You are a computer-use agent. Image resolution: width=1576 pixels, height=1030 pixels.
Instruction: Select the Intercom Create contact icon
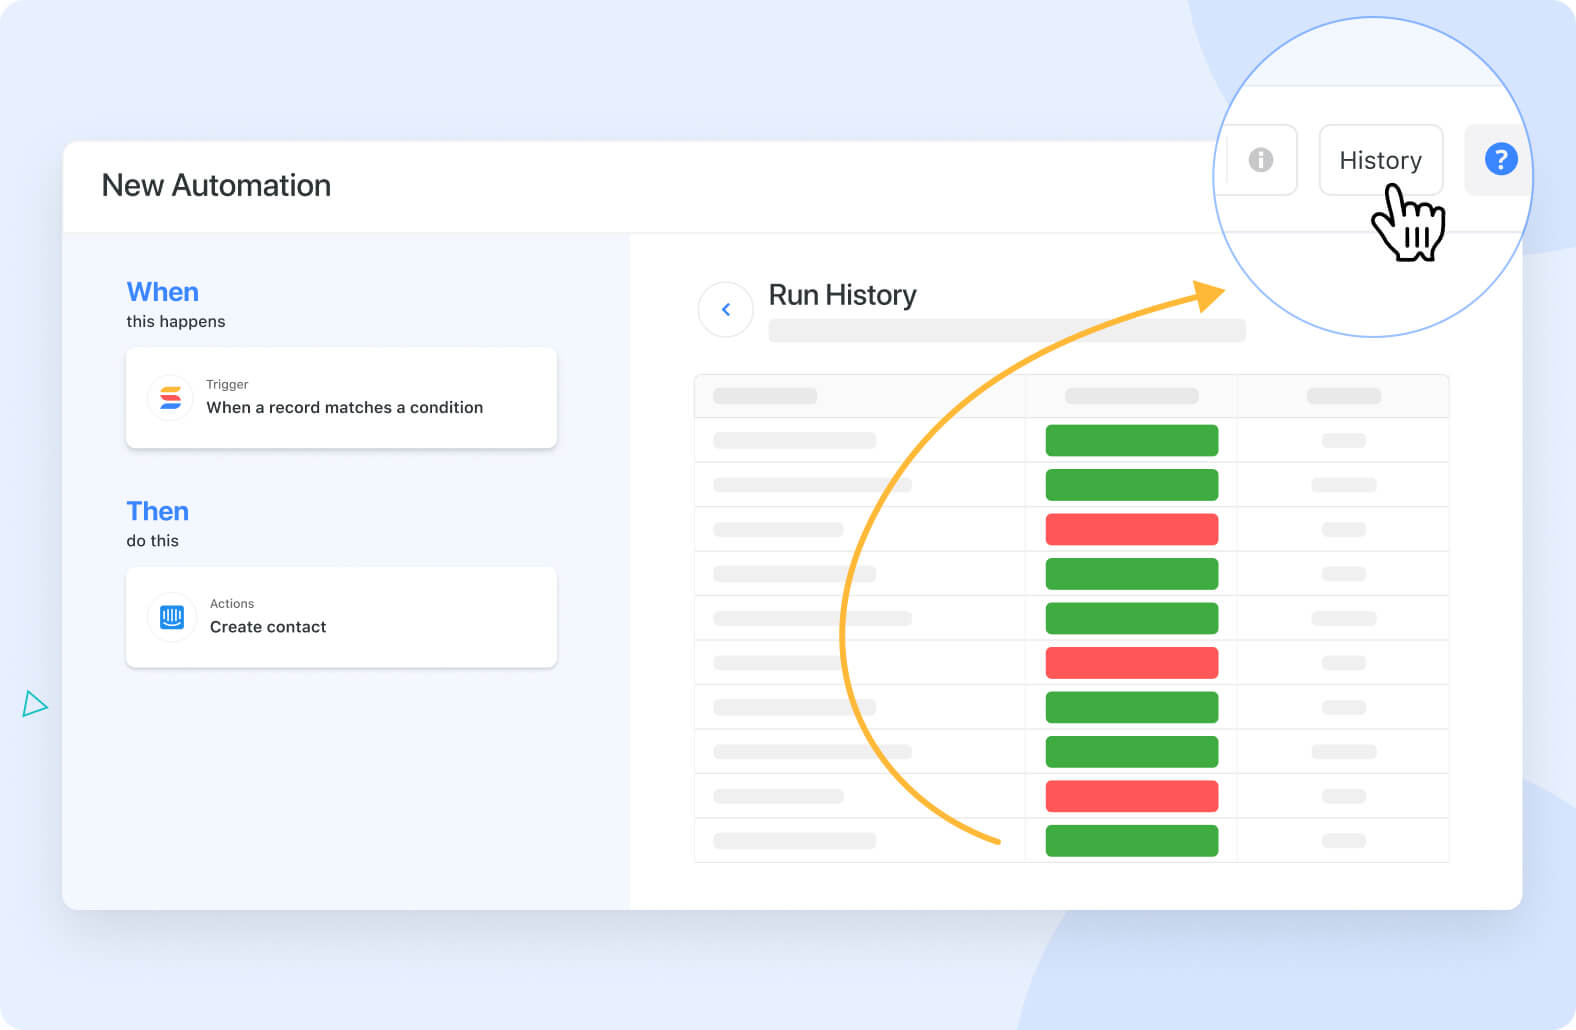(x=172, y=617)
